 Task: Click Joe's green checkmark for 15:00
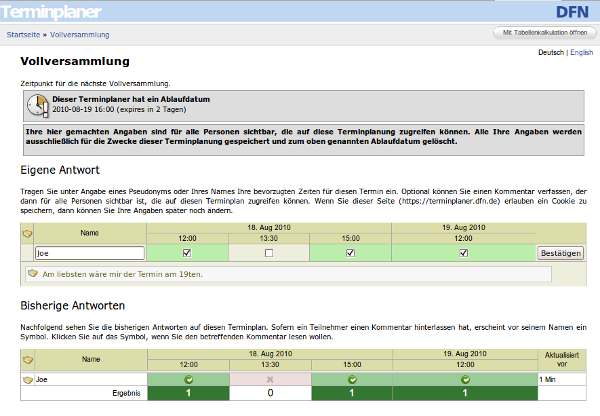coord(350,380)
